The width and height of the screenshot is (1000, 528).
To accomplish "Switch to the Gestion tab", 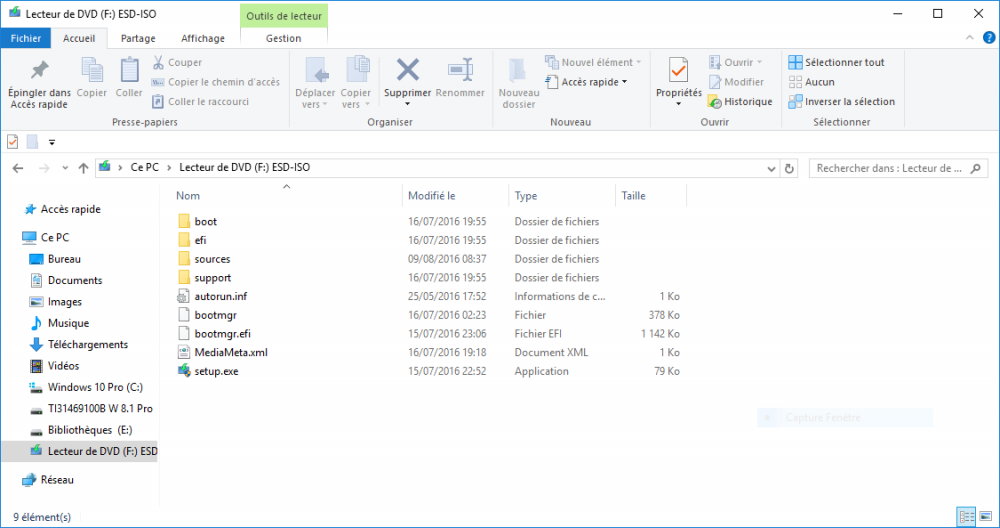I will (x=284, y=38).
